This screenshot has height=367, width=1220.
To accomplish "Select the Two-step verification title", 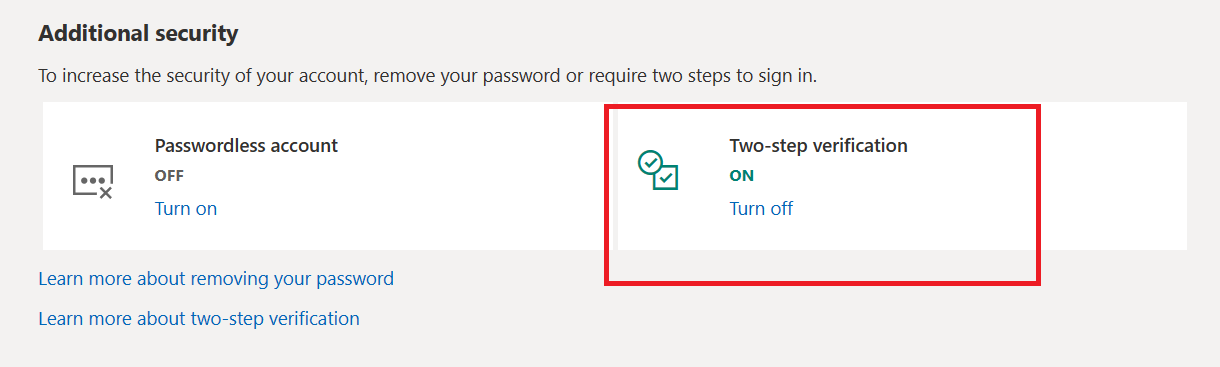I will tap(819, 145).
